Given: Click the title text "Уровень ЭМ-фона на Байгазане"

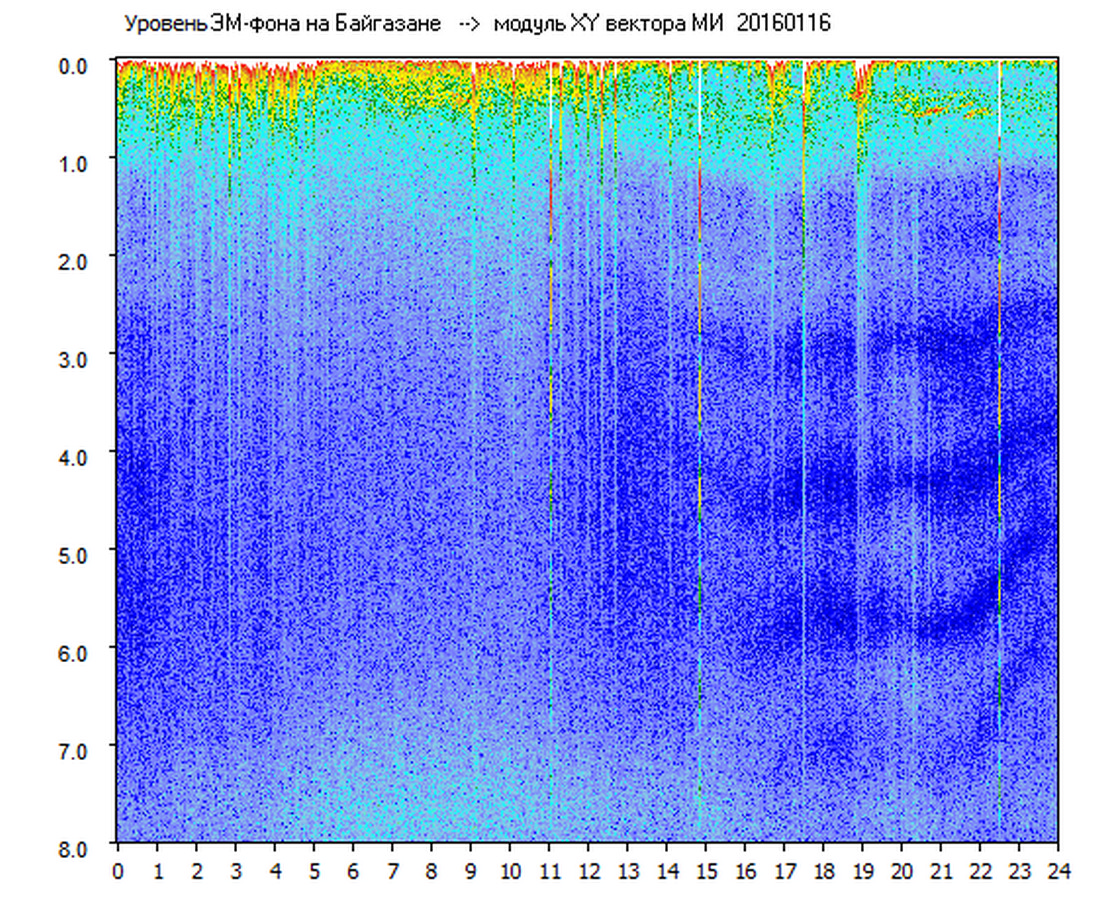Looking at the screenshot, I should [282, 24].
